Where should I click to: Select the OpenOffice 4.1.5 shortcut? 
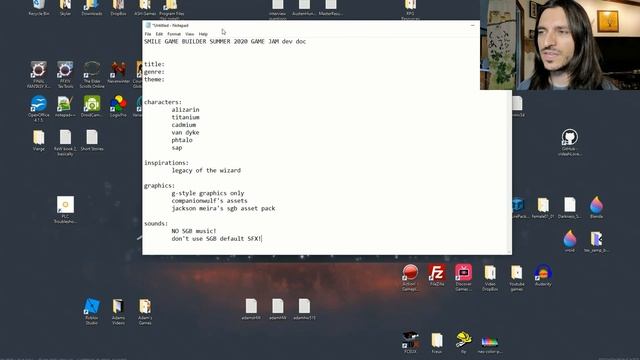coord(39,108)
